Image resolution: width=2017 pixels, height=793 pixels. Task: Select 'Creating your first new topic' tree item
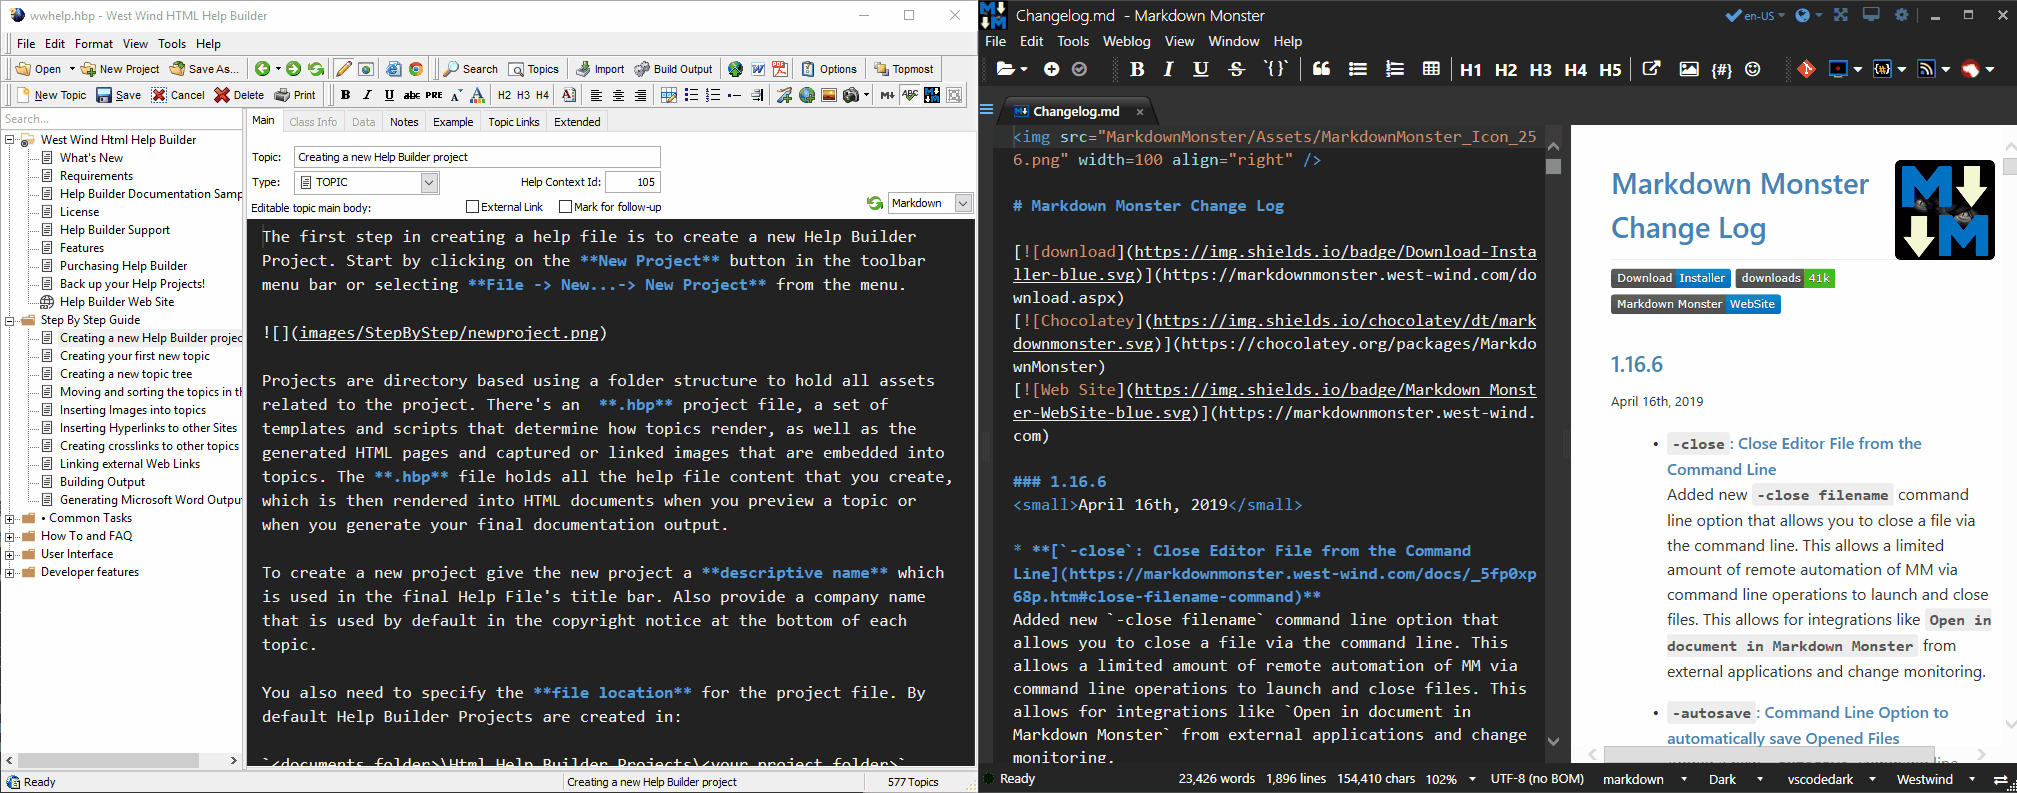(135, 356)
